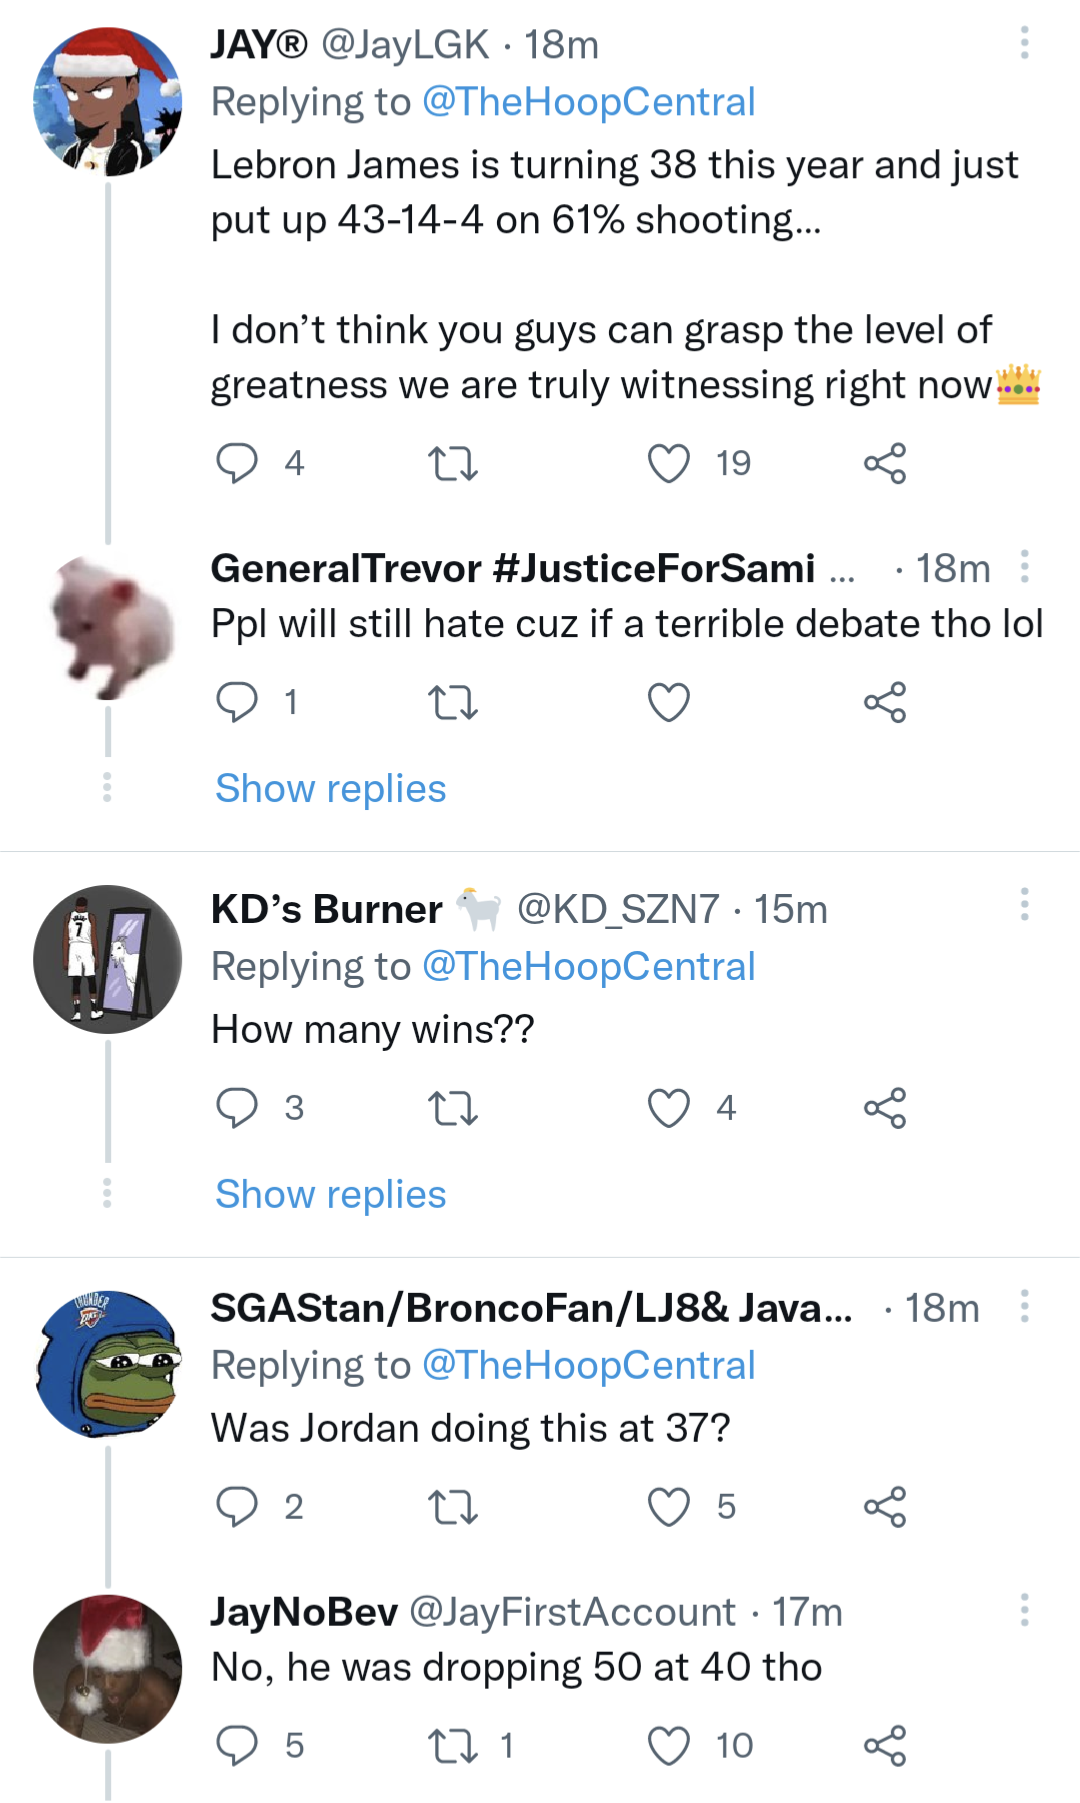
Task: Like JayNoBev's tweet with 10 likes
Action: coord(669,1746)
